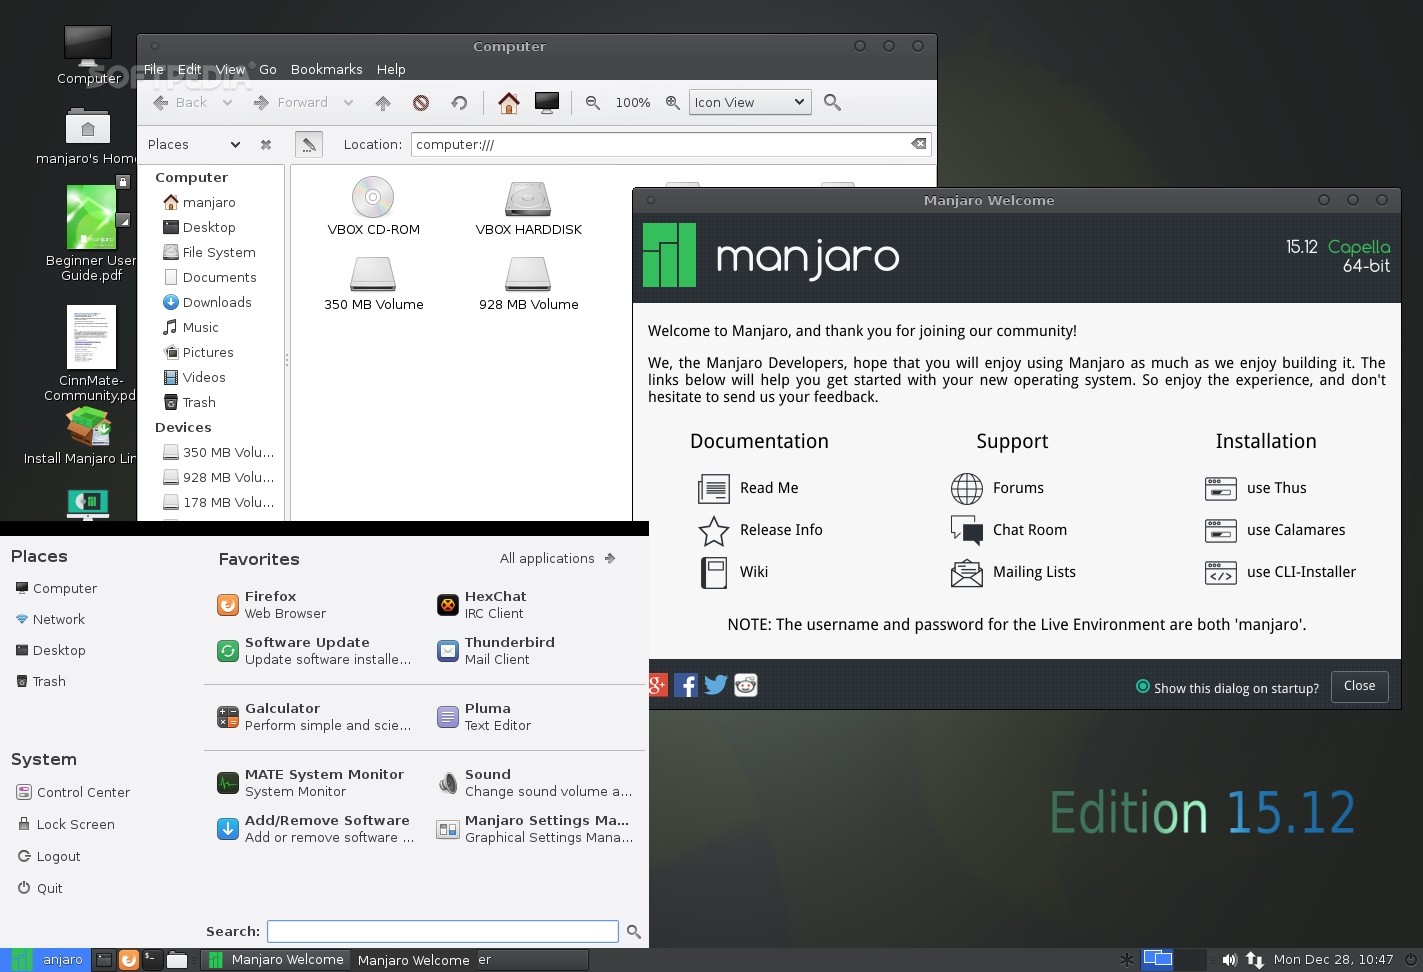Show All applications in the menu

(558, 559)
